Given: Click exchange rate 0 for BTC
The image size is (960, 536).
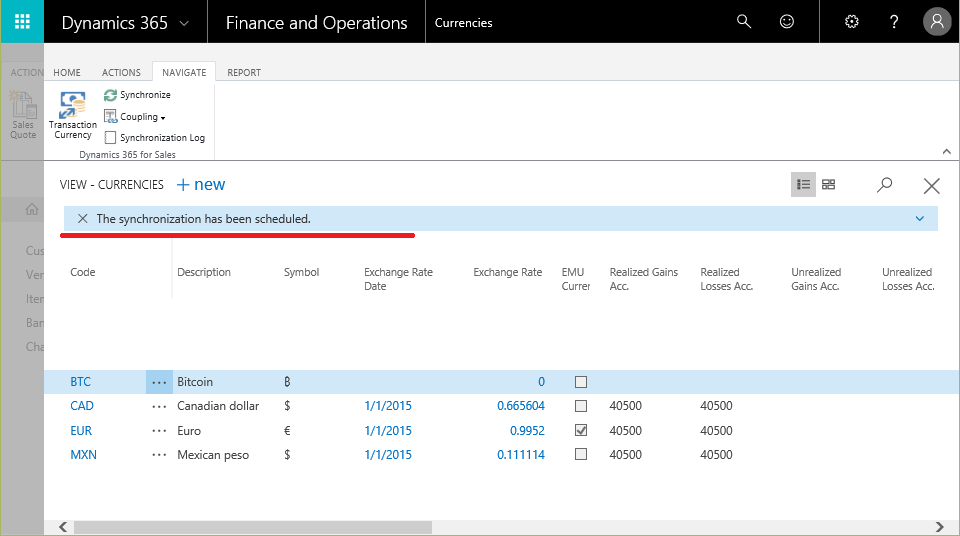Looking at the screenshot, I should [x=541, y=382].
